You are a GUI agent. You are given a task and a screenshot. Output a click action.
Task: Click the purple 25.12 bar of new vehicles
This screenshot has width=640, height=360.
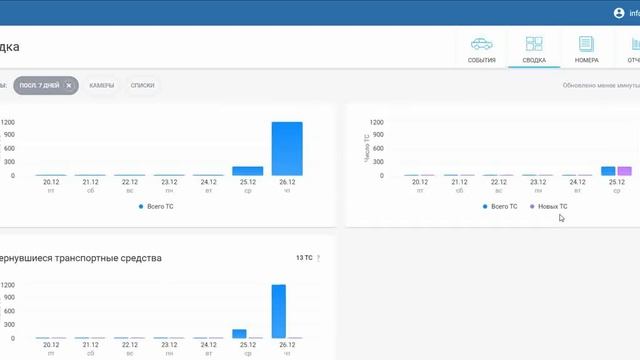tap(624, 171)
